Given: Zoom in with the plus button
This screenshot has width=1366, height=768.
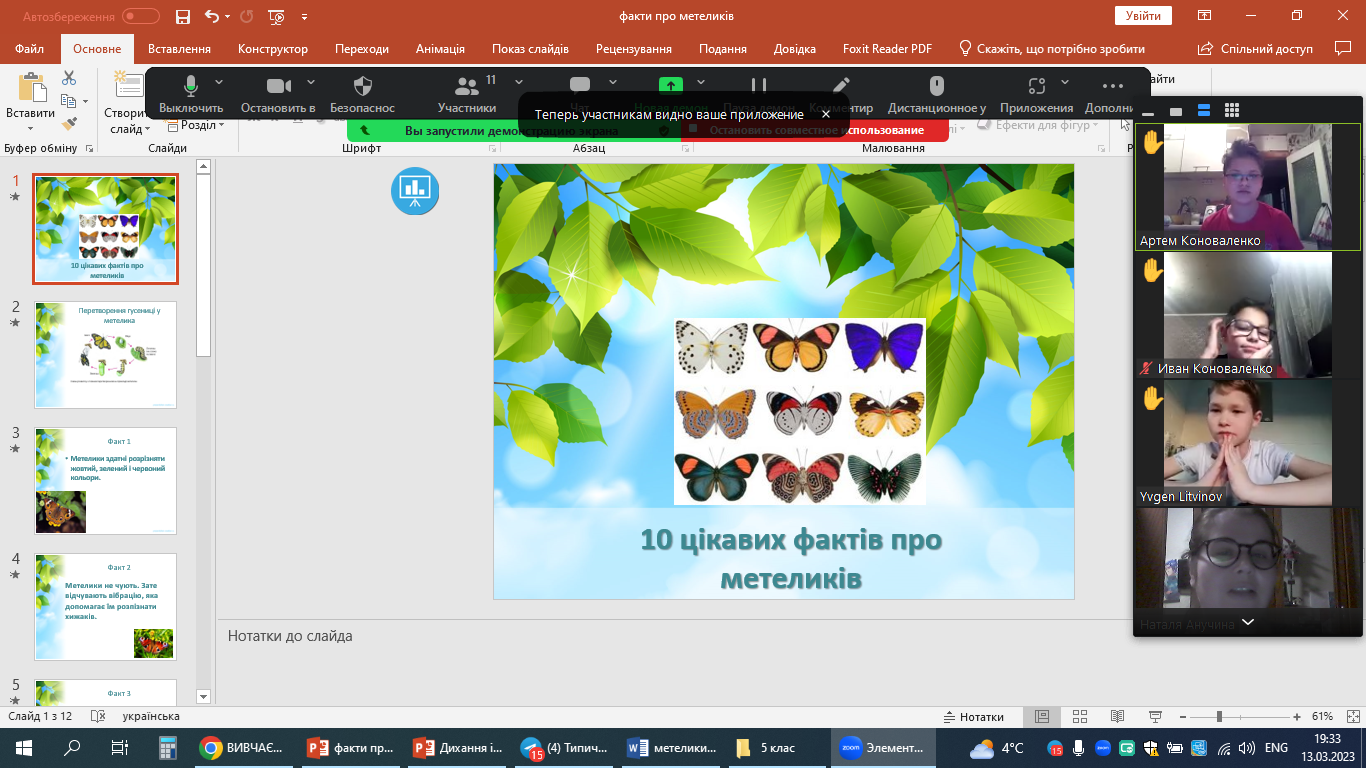Looking at the screenshot, I should coord(1297,717).
